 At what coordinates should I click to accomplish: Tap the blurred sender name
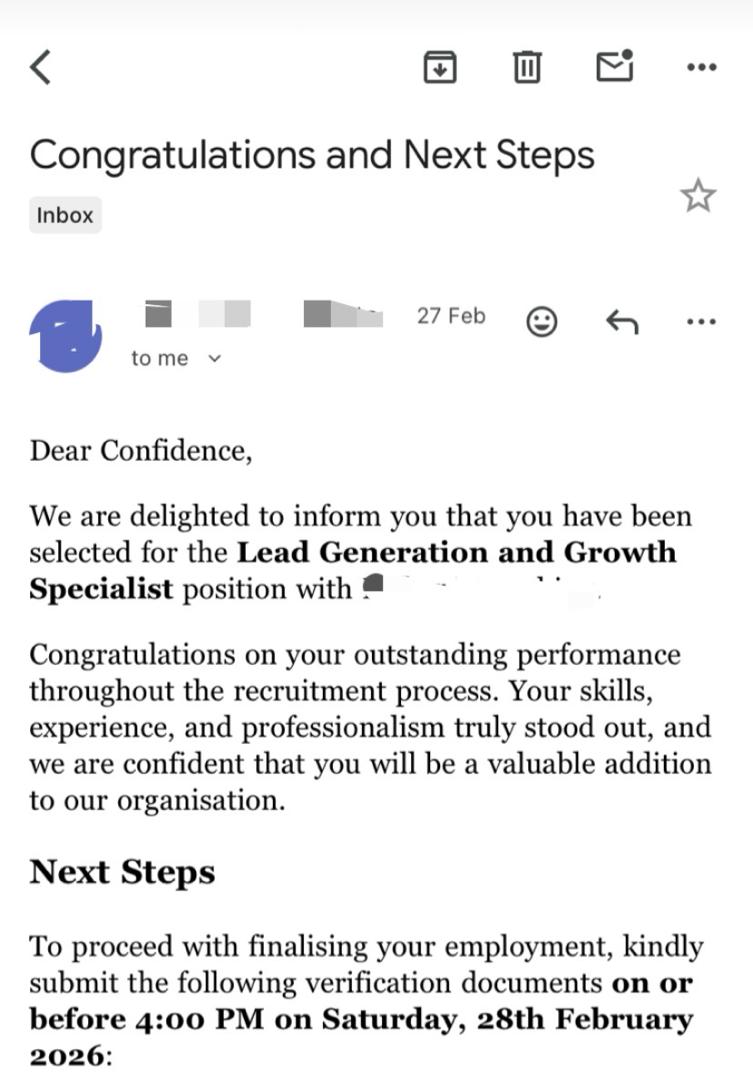[x=264, y=314]
